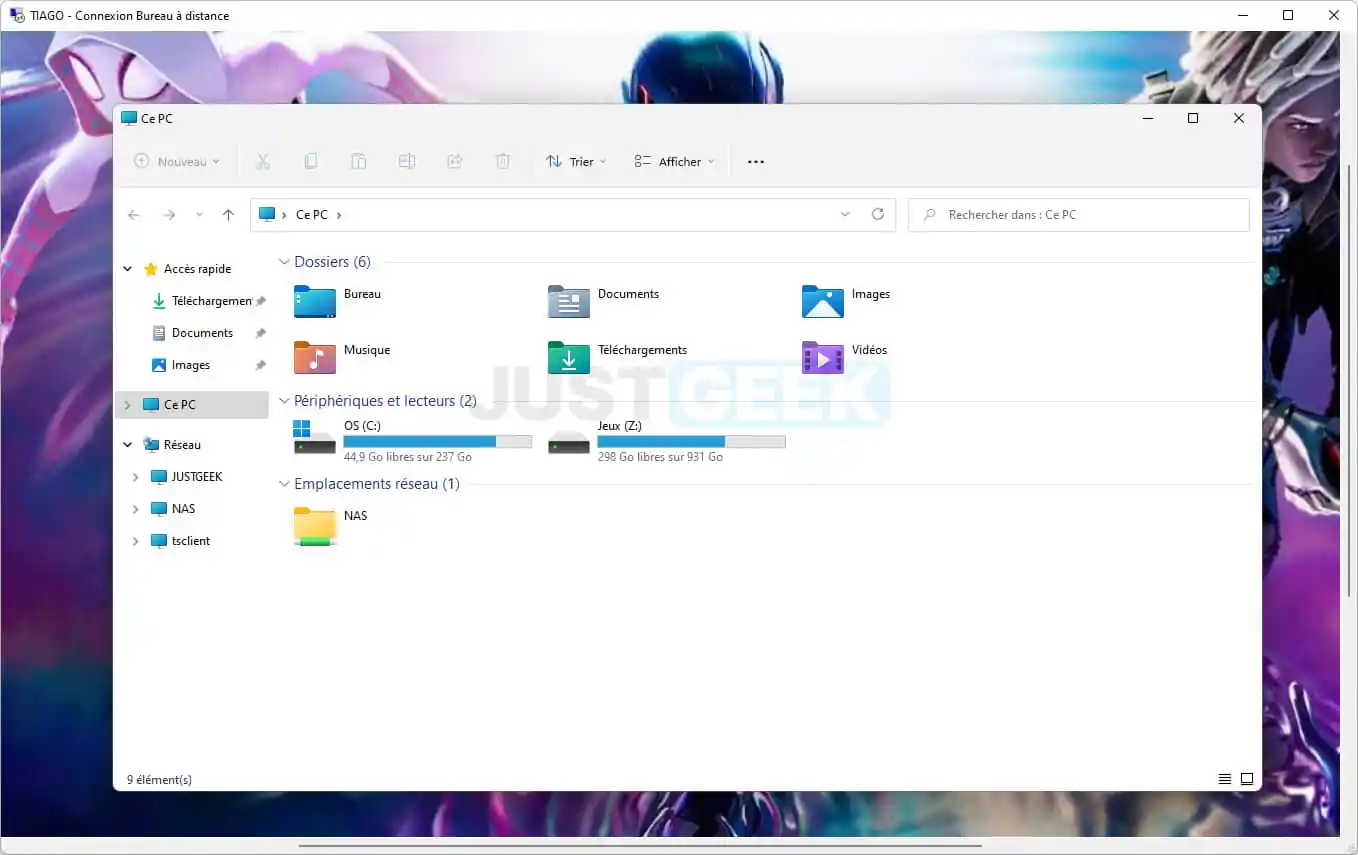This screenshot has height=855, width=1358.
Task: Open the address bar history dropdown
Action: (x=845, y=214)
